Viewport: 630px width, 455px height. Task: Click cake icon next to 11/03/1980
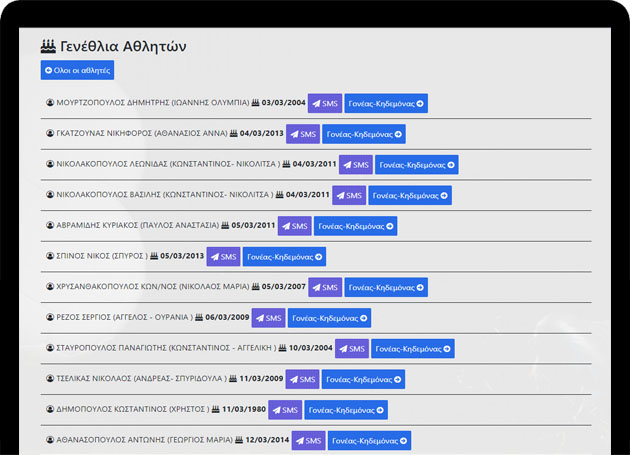216,409
